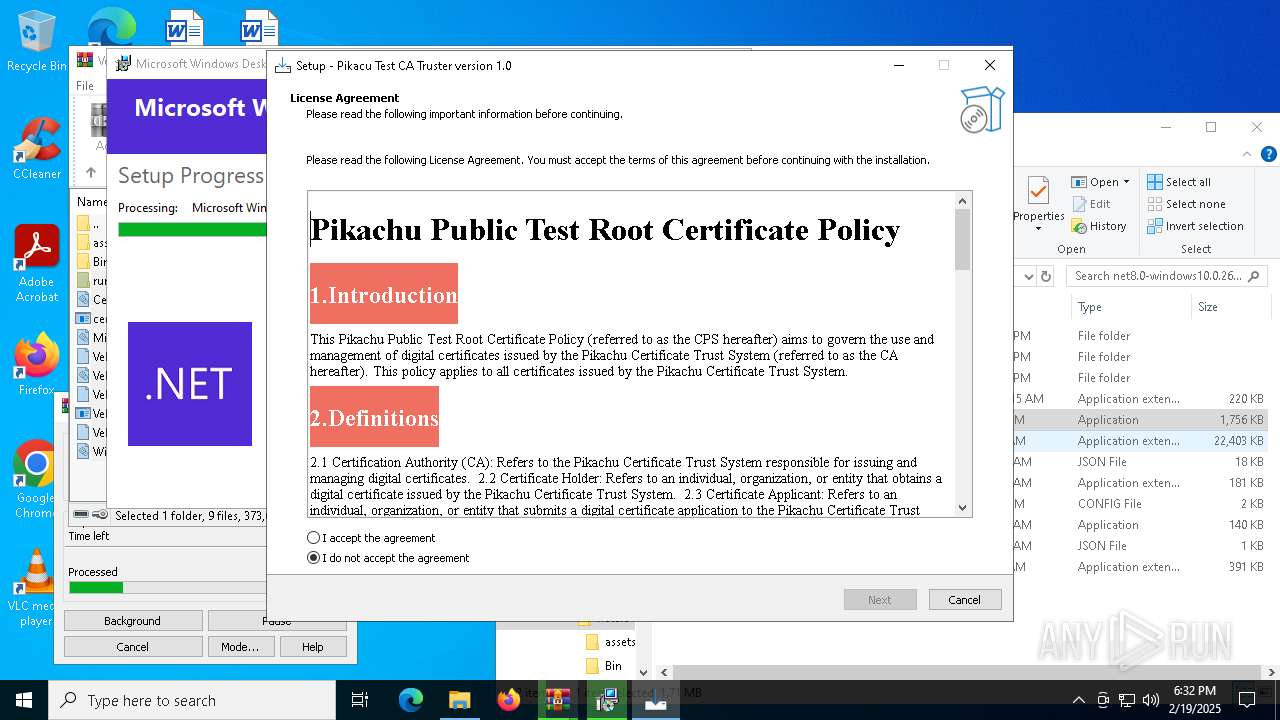Open File Explorer from taskbar
This screenshot has height=720, width=1280.
pos(459,700)
